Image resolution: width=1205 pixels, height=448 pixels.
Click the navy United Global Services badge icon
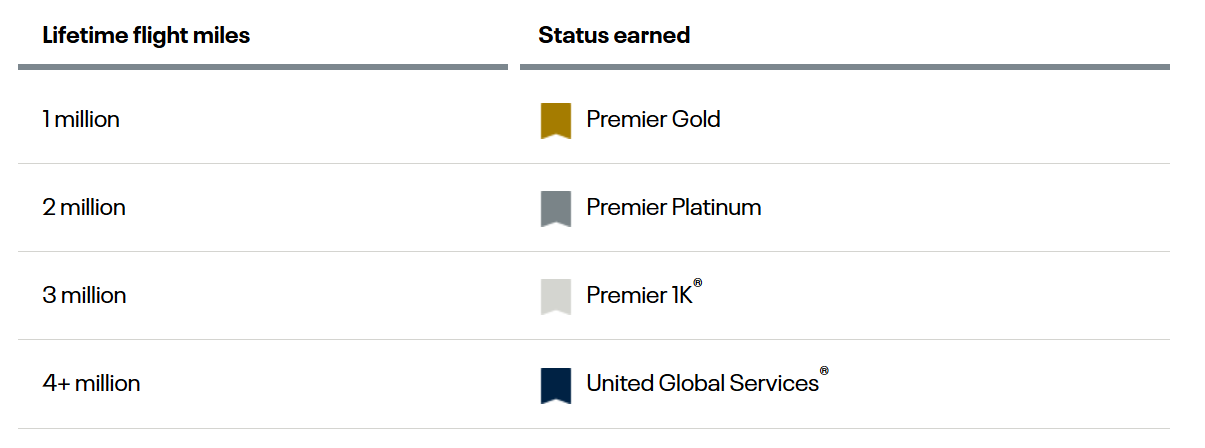click(x=556, y=384)
